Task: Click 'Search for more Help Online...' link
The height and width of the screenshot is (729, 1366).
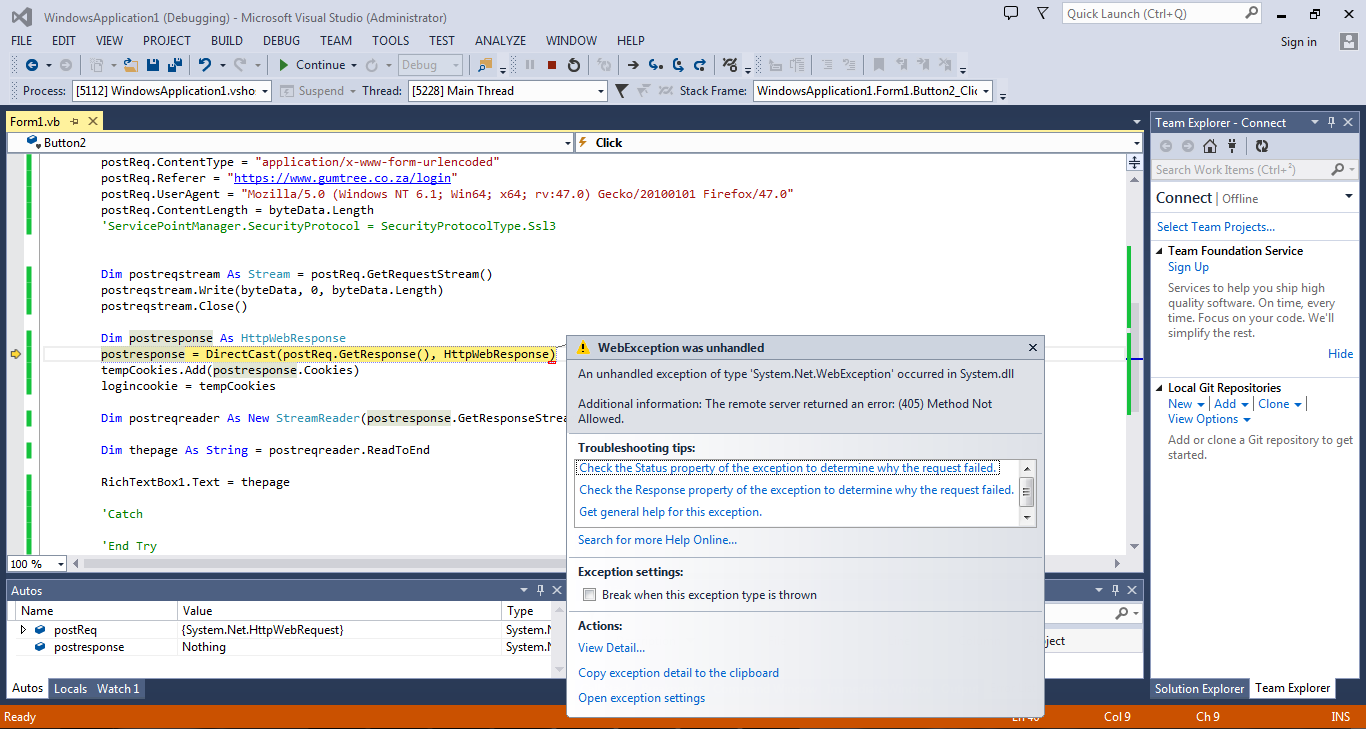Action: pyautogui.click(x=657, y=540)
